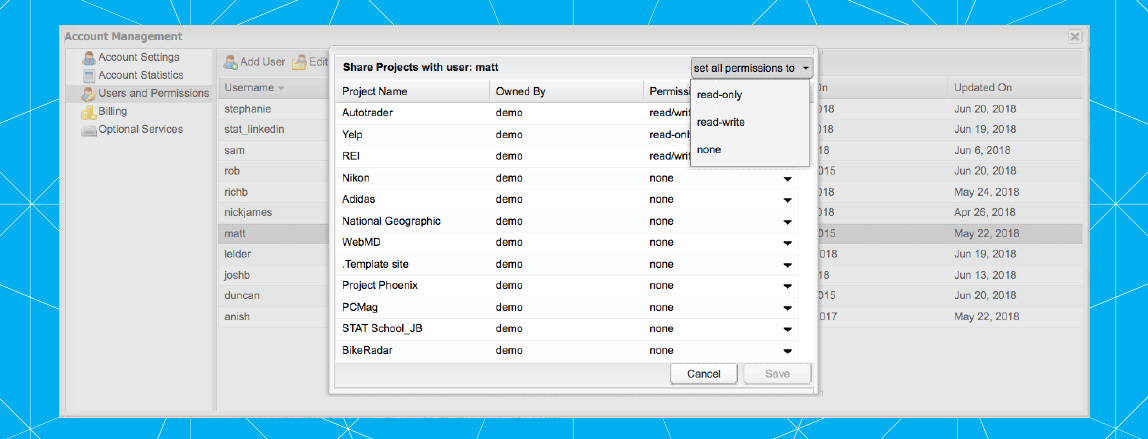The height and width of the screenshot is (439, 1148).
Task: Choose read-only from the permissions menu
Action: pyautogui.click(x=719, y=94)
